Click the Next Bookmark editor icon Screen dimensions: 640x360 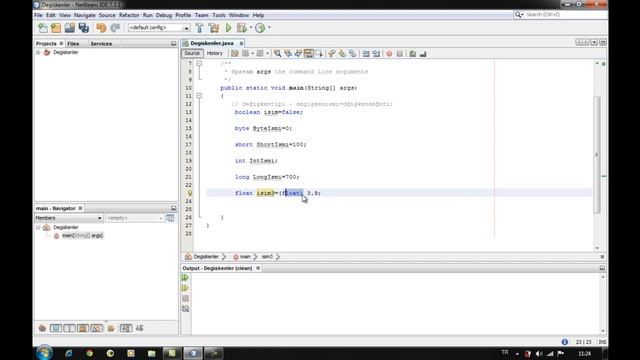coord(342,53)
